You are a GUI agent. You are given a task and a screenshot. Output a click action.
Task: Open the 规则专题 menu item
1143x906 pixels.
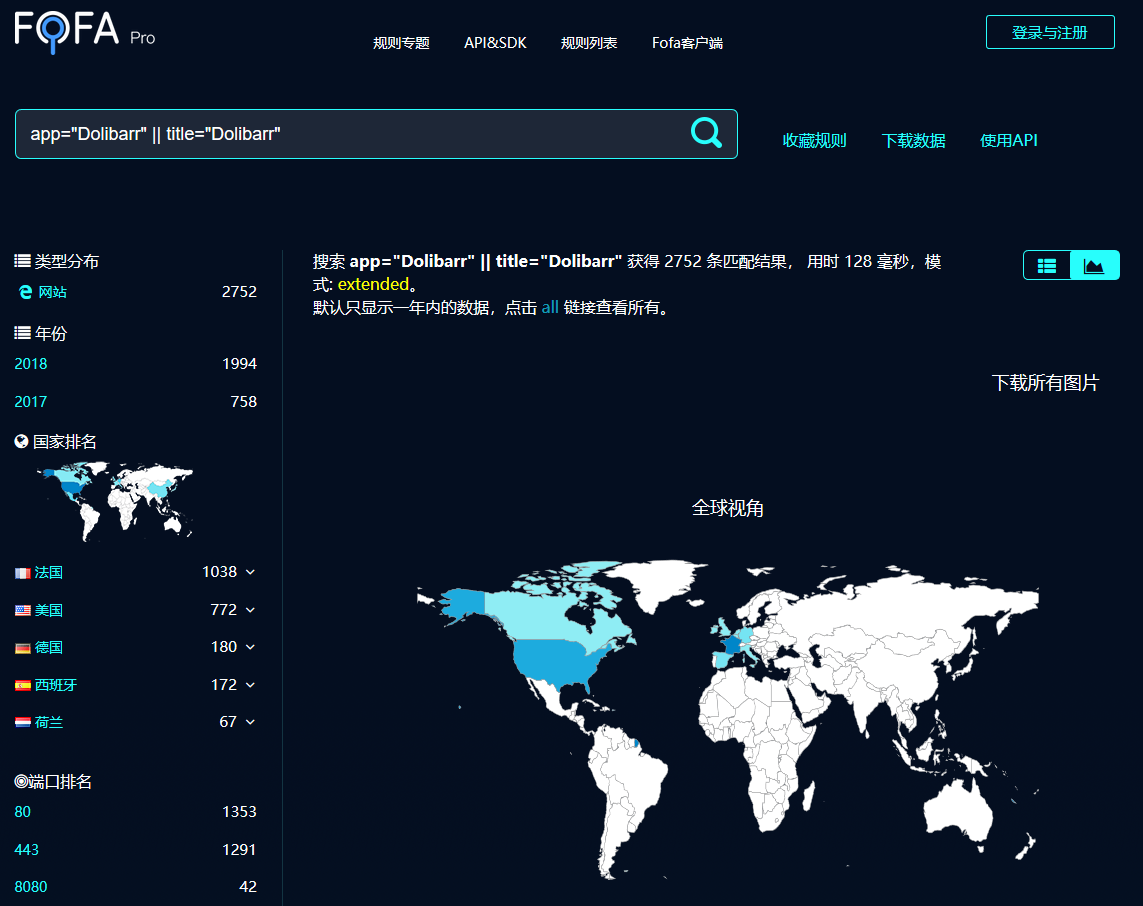click(401, 43)
